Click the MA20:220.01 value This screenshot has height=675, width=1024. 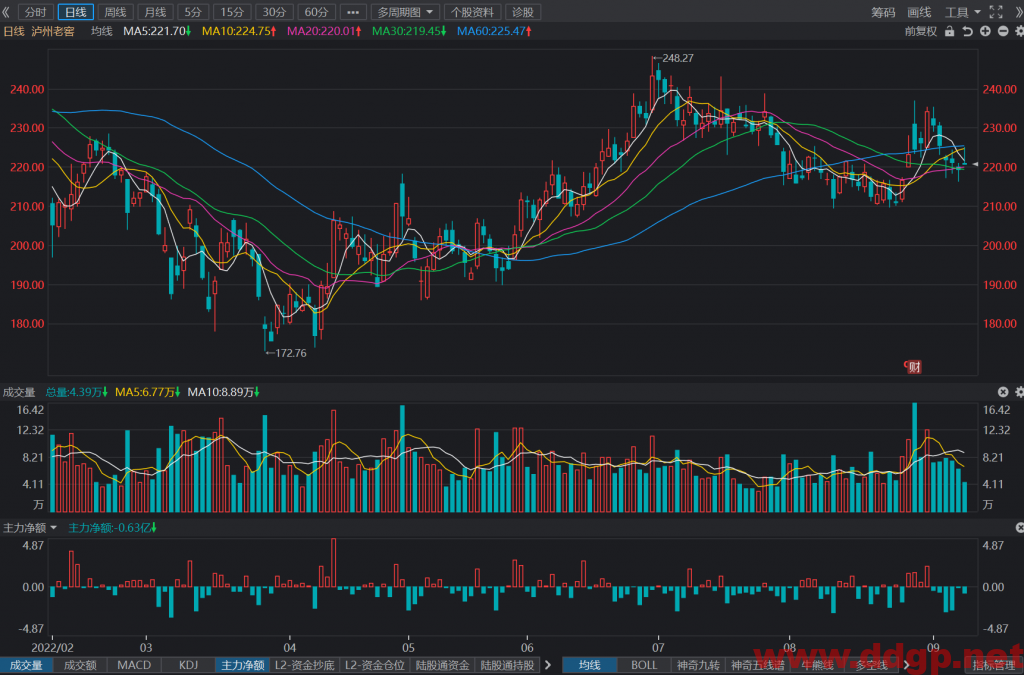[x=324, y=31]
